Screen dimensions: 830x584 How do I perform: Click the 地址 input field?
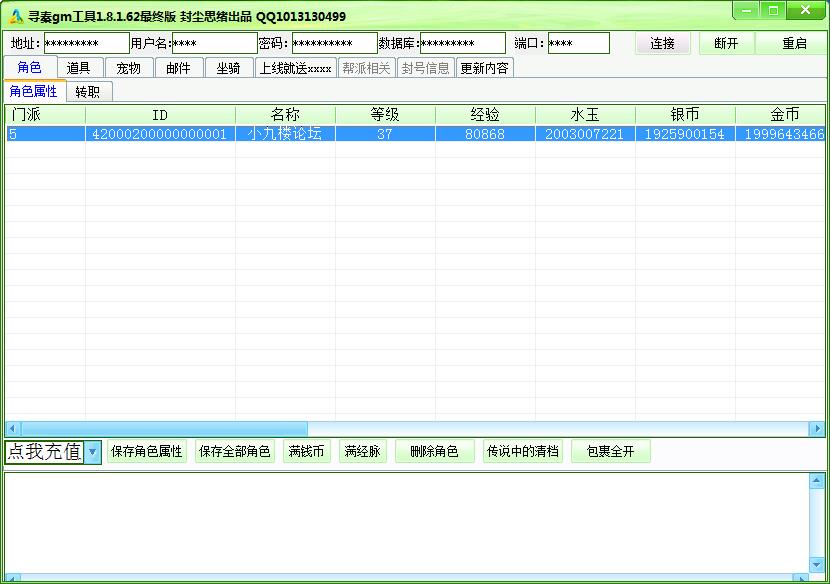coord(86,44)
